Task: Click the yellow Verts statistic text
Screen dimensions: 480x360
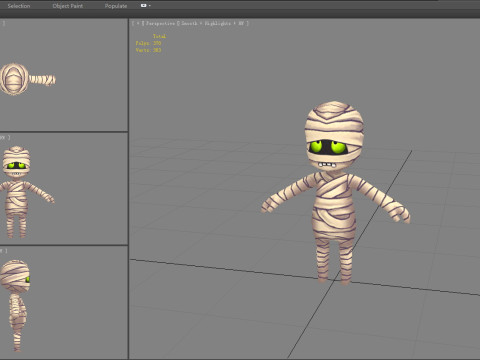Action: [x=148, y=50]
